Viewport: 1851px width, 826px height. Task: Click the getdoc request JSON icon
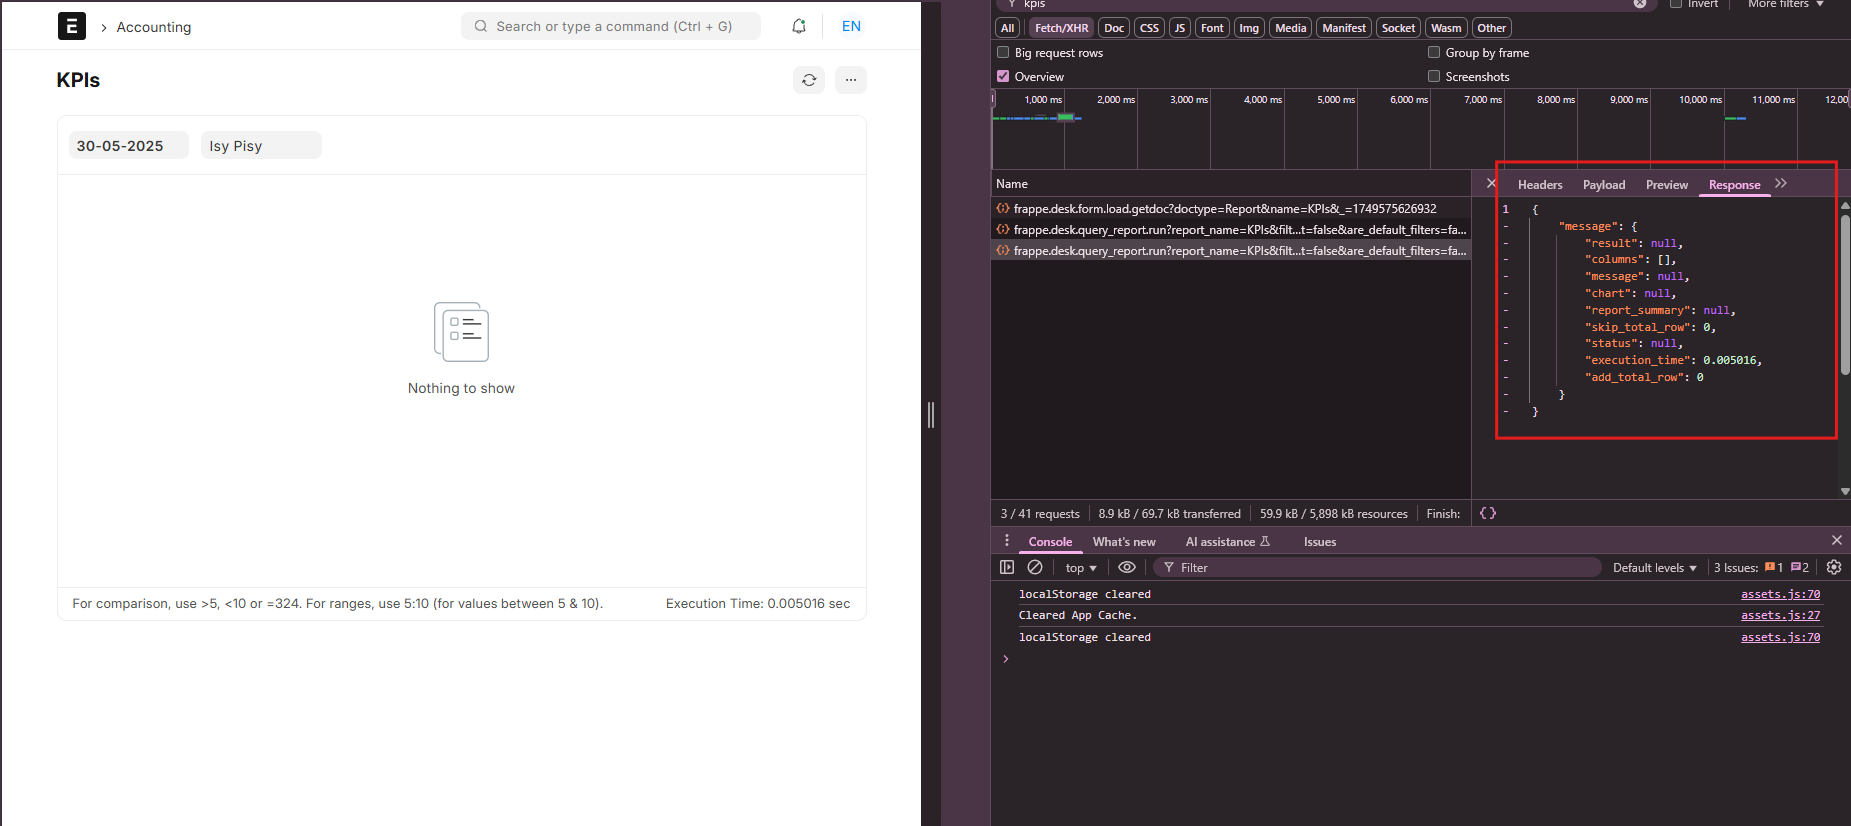1002,209
